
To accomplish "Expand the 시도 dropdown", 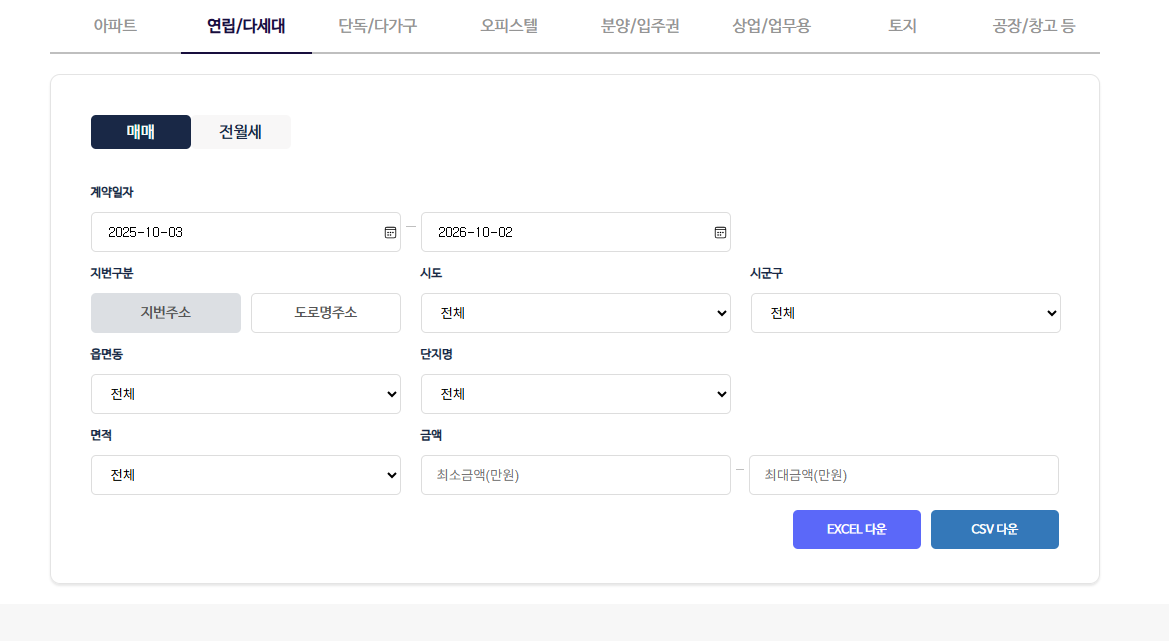I will coord(576,313).
